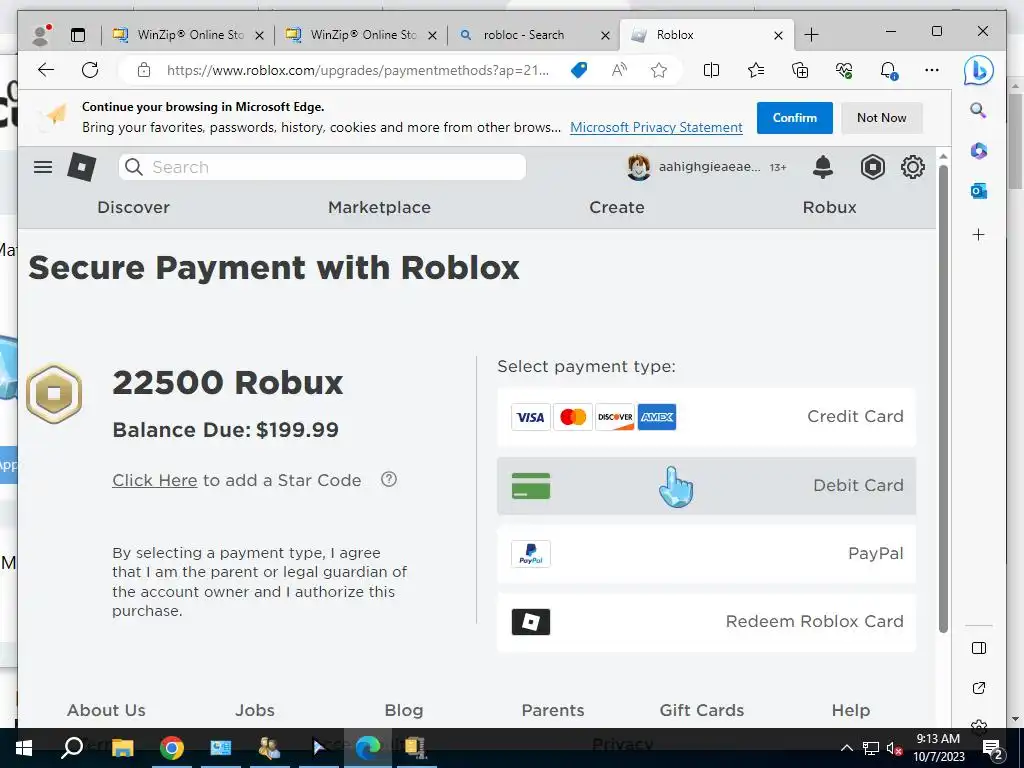Open Blog footer link
The height and width of the screenshot is (768, 1024).
[x=404, y=710]
